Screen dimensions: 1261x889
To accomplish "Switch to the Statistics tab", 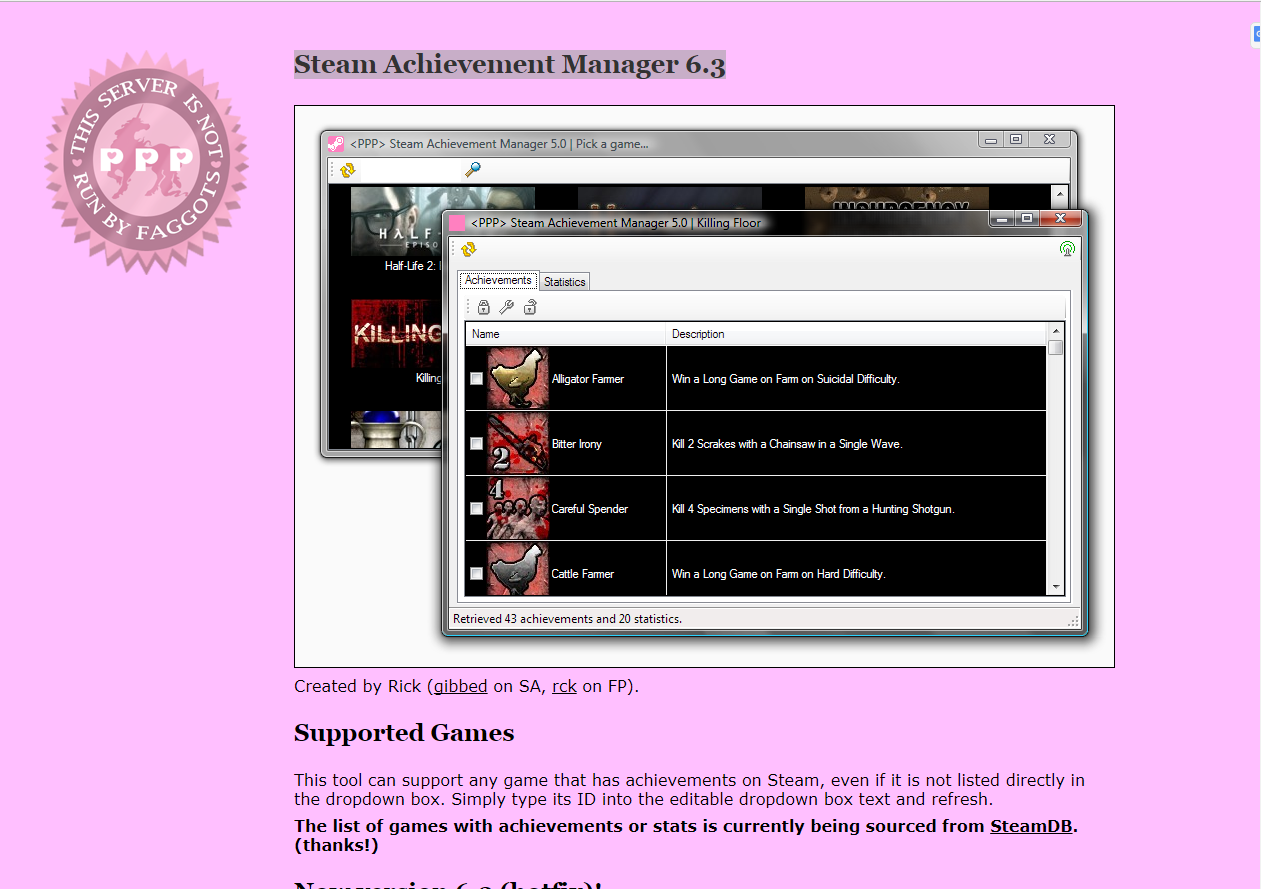I will coord(565,282).
